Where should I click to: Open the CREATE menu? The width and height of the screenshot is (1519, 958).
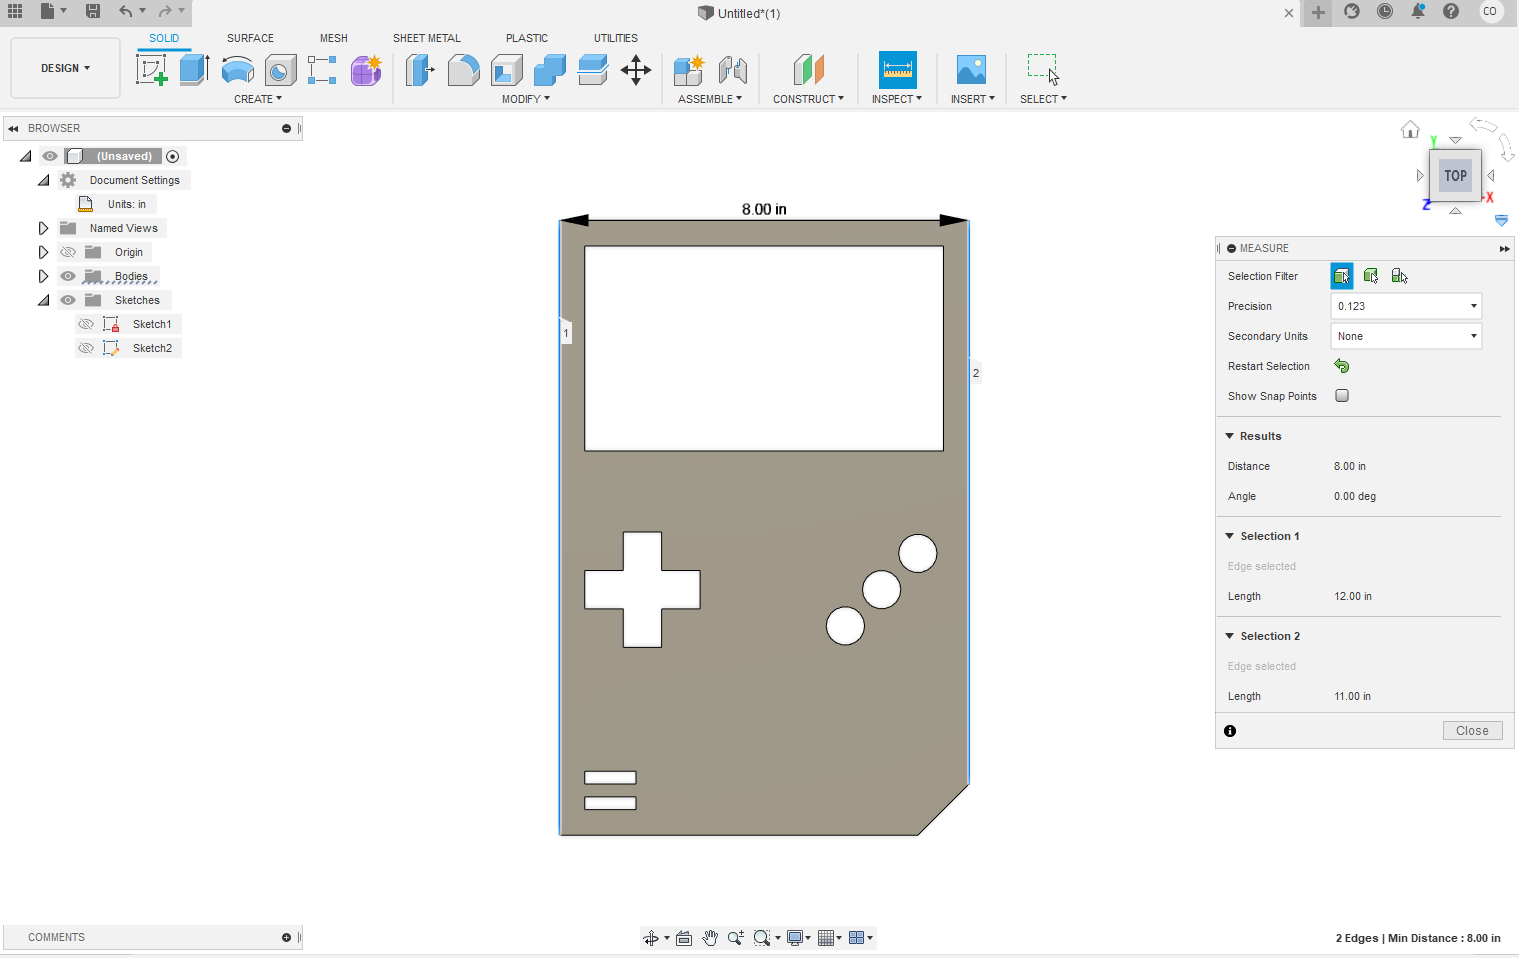(258, 99)
